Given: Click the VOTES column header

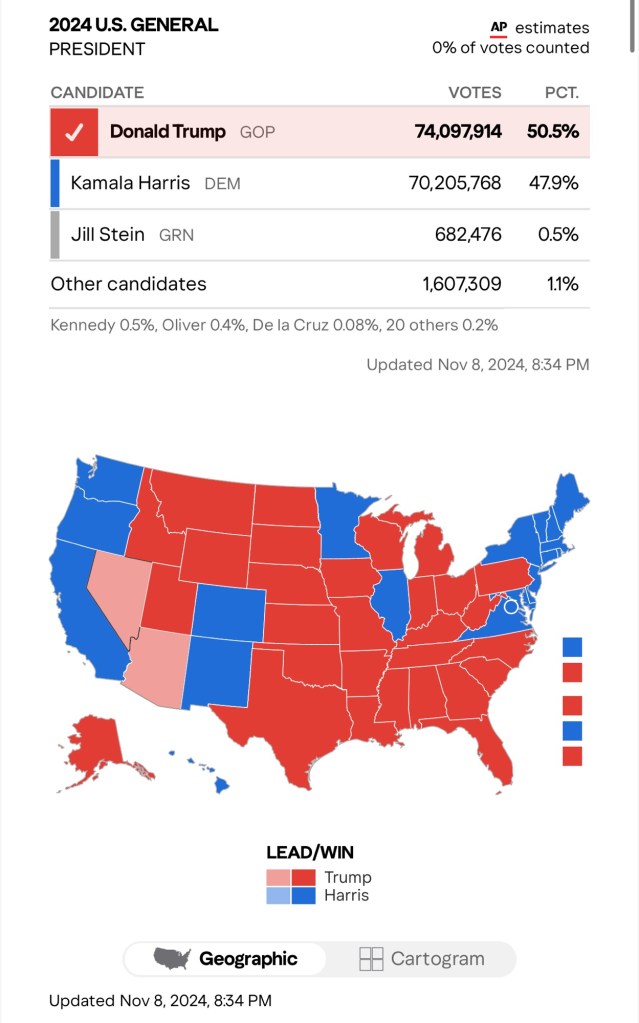Looking at the screenshot, I should 474,92.
